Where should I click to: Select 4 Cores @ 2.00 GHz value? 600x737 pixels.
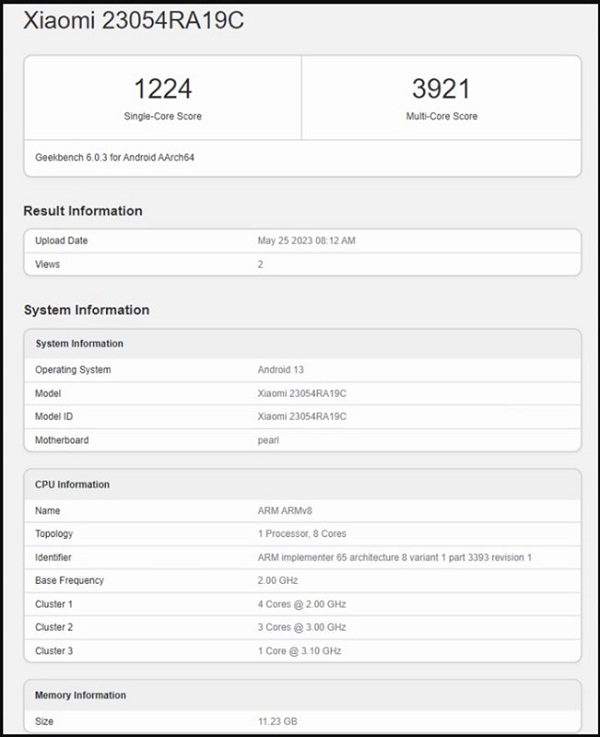pyautogui.click(x=302, y=604)
